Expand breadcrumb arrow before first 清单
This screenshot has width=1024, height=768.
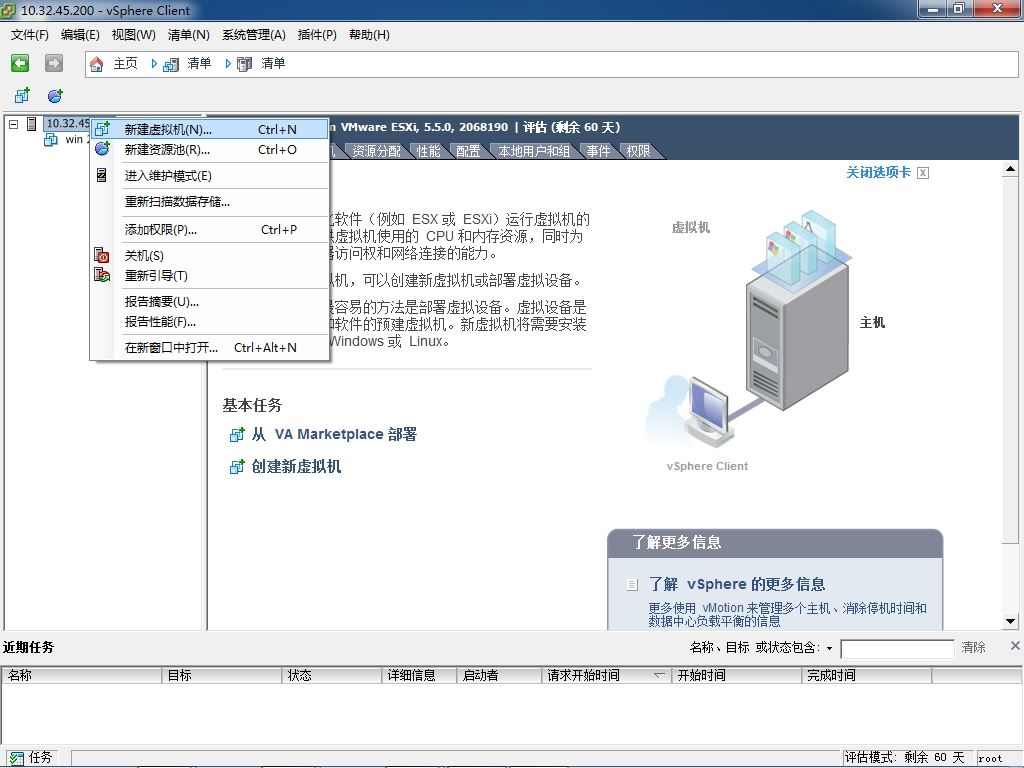154,63
